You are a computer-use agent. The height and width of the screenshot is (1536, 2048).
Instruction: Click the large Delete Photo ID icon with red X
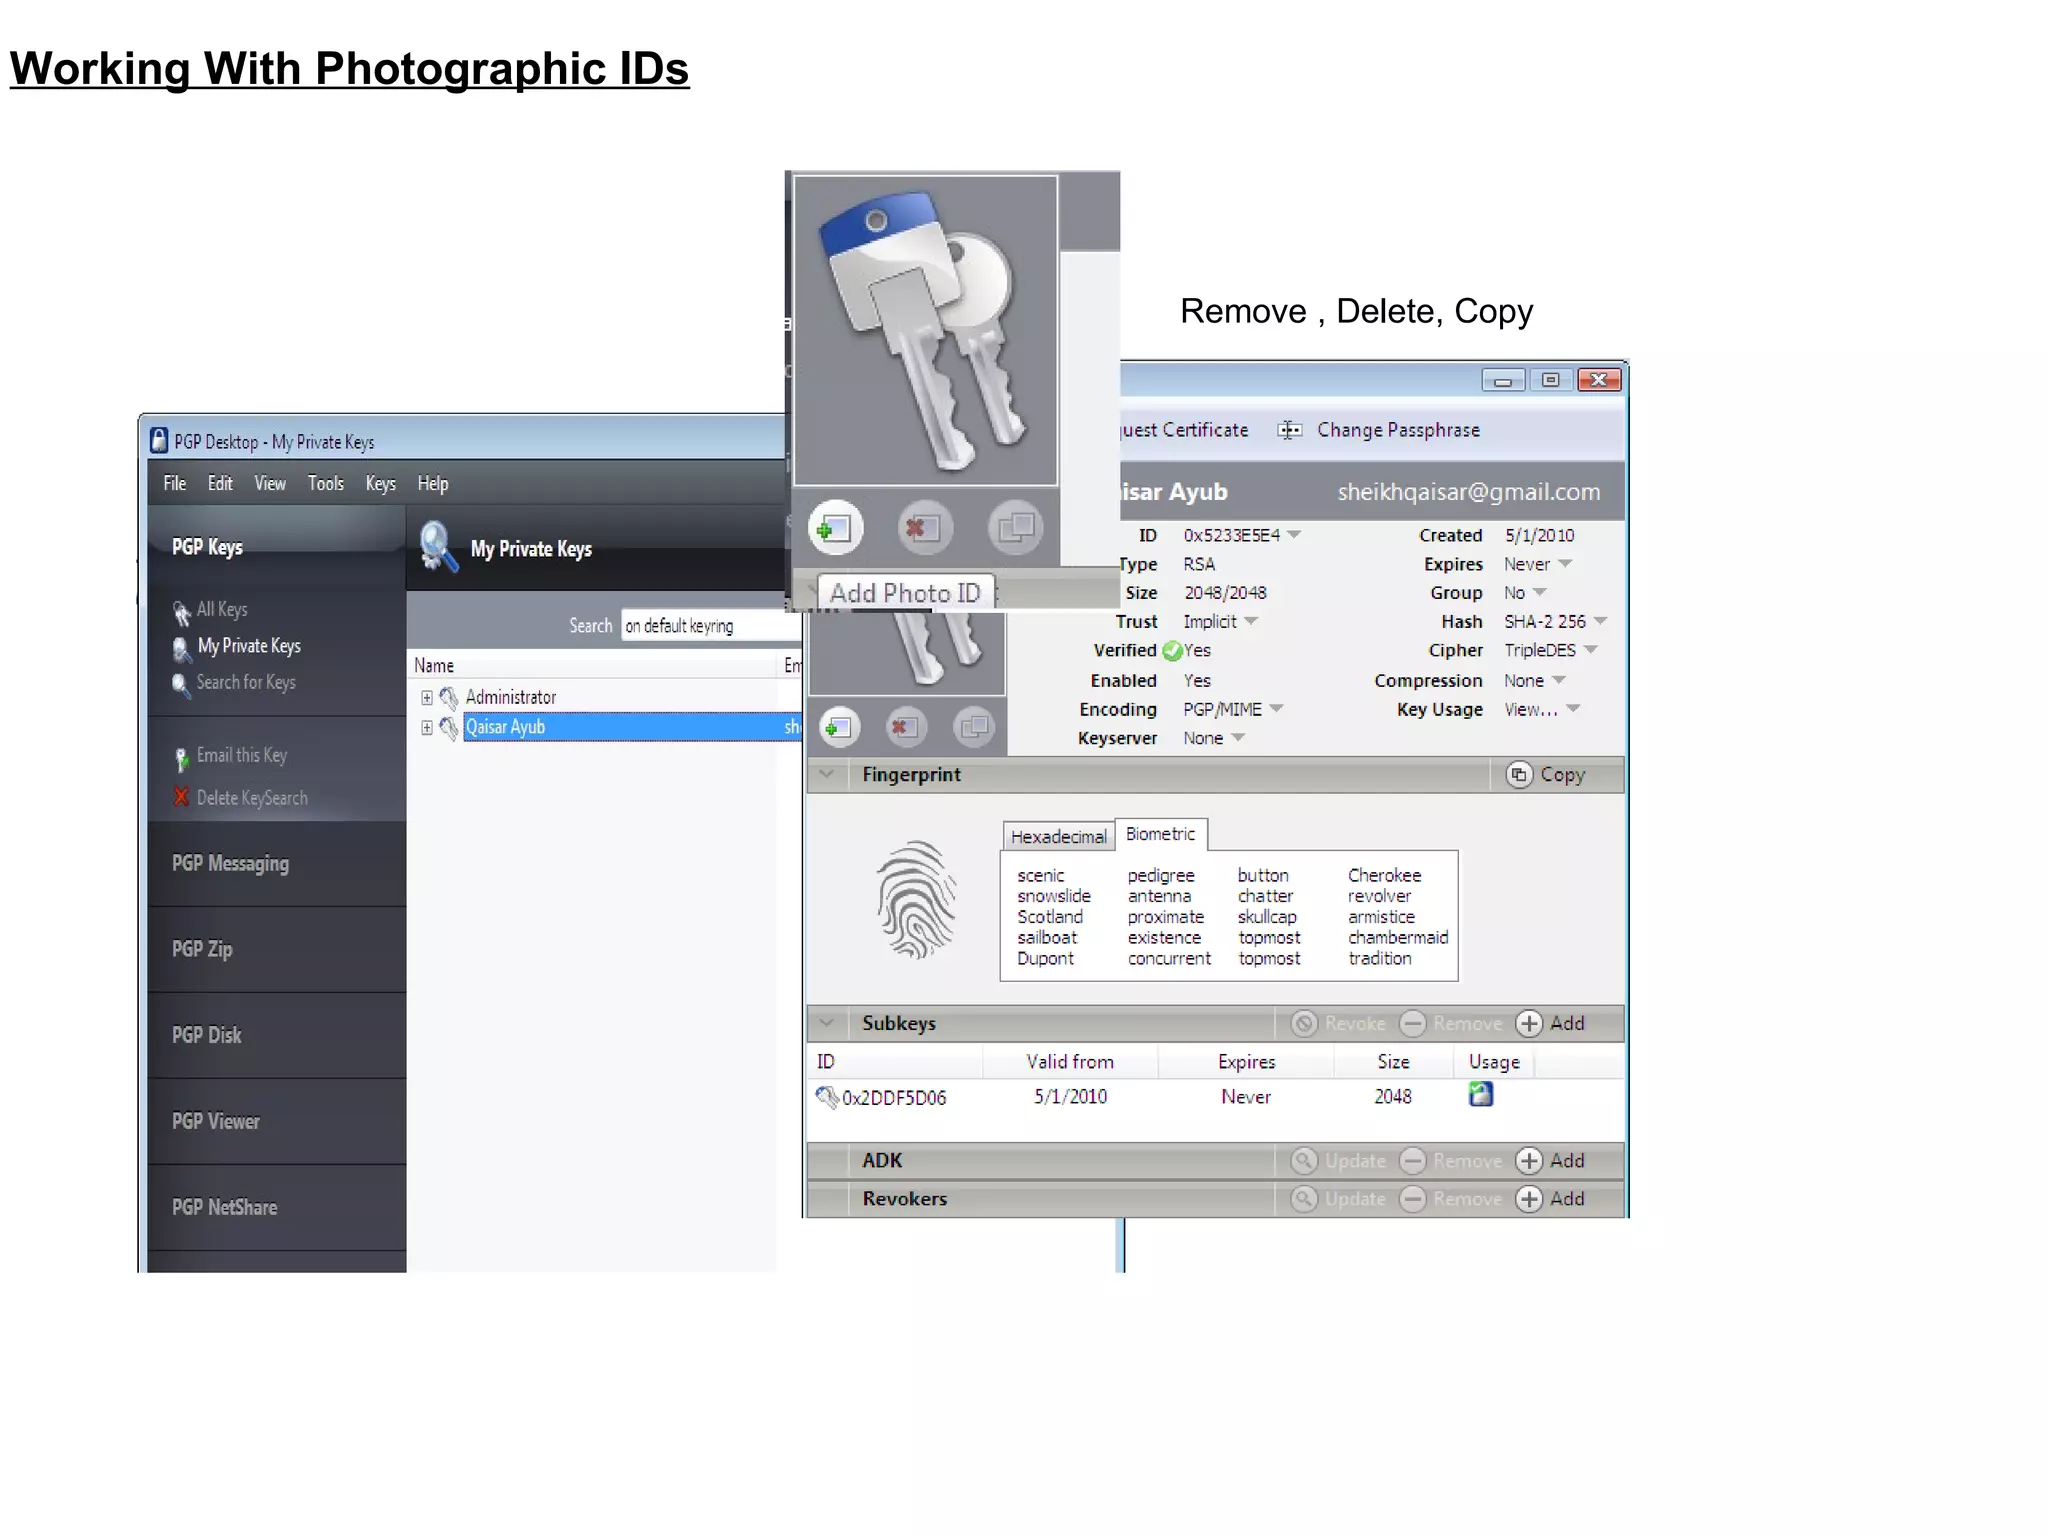924,527
